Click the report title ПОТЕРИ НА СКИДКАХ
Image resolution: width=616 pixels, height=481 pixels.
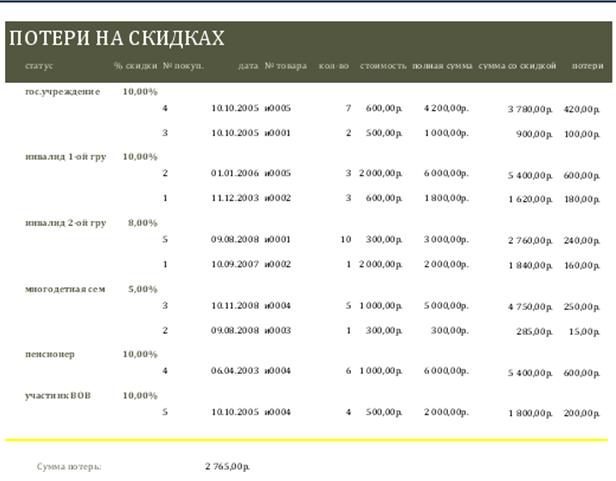[116, 39]
